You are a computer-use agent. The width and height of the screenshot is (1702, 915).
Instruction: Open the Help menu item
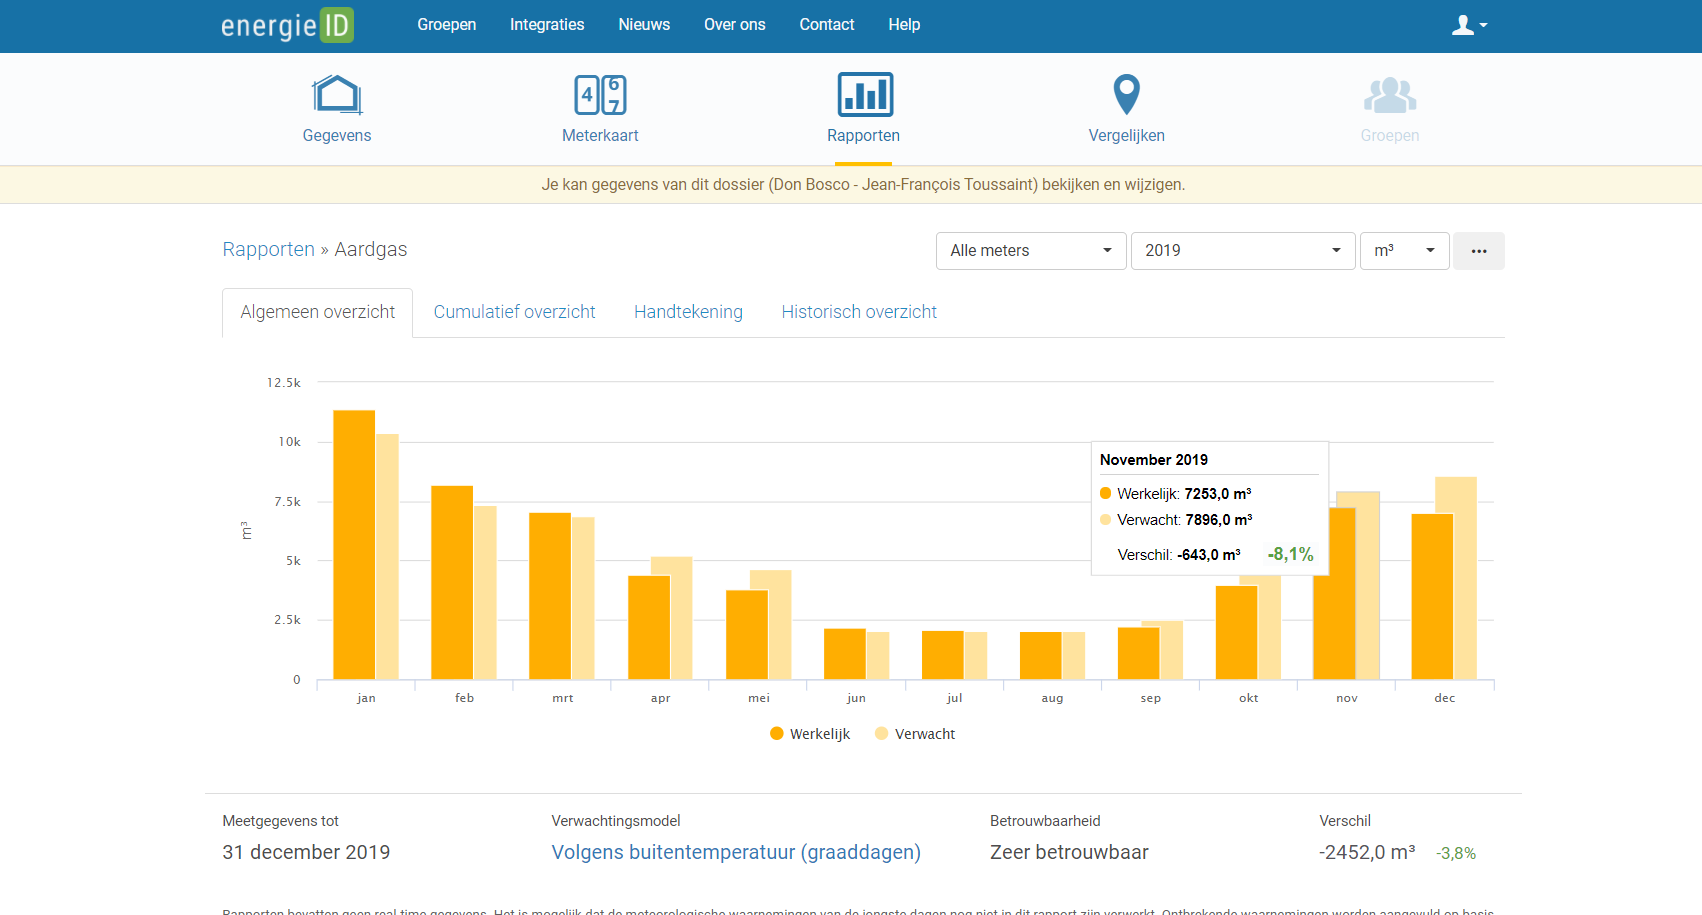coord(904,25)
